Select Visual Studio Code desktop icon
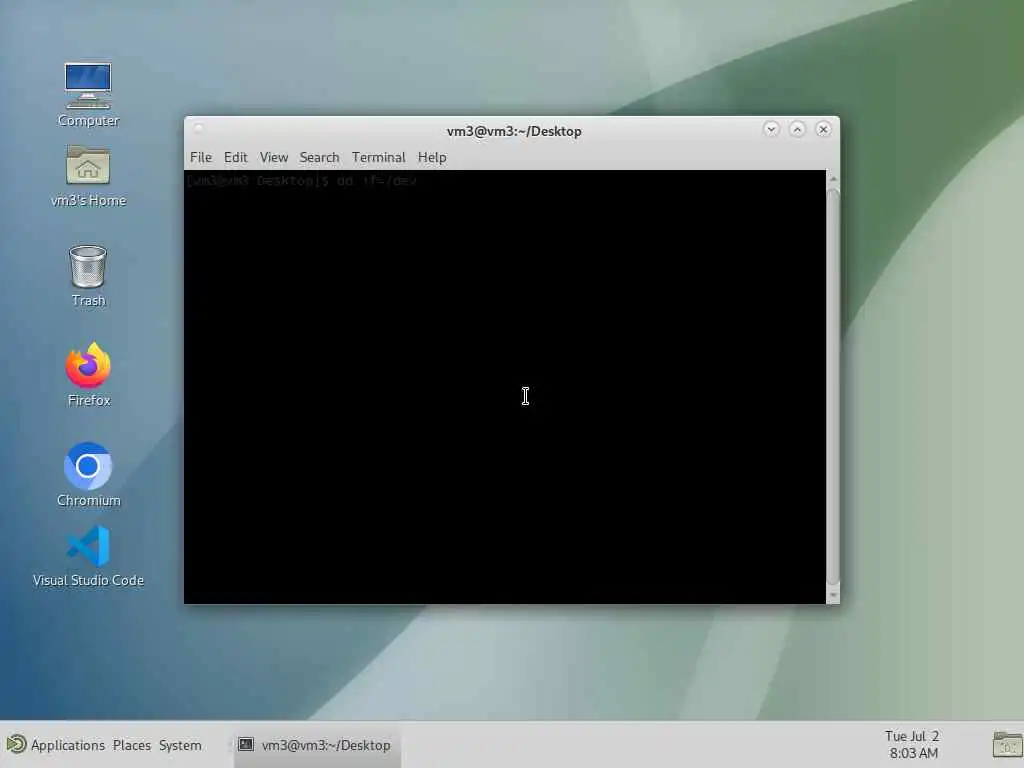The width and height of the screenshot is (1024, 768). click(x=88, y=556)
